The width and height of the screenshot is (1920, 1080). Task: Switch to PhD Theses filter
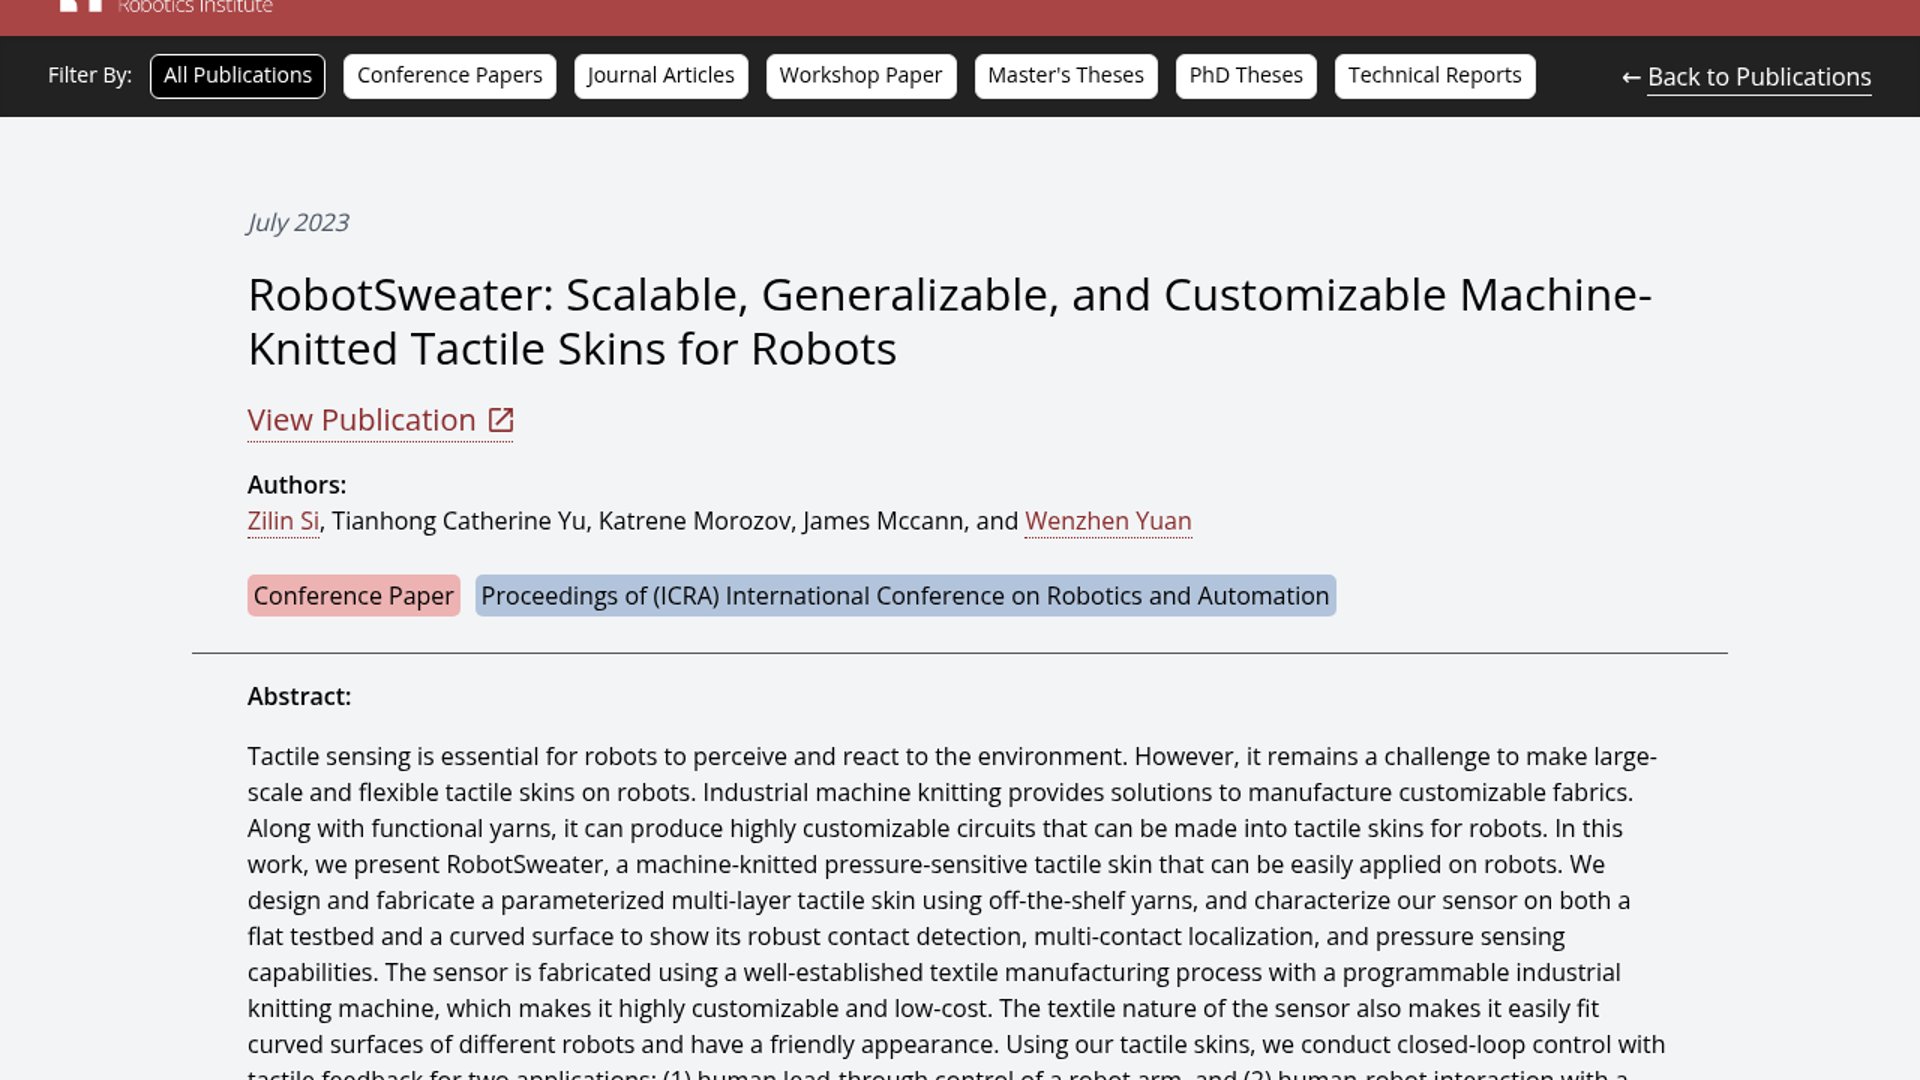coord(1245,76)
